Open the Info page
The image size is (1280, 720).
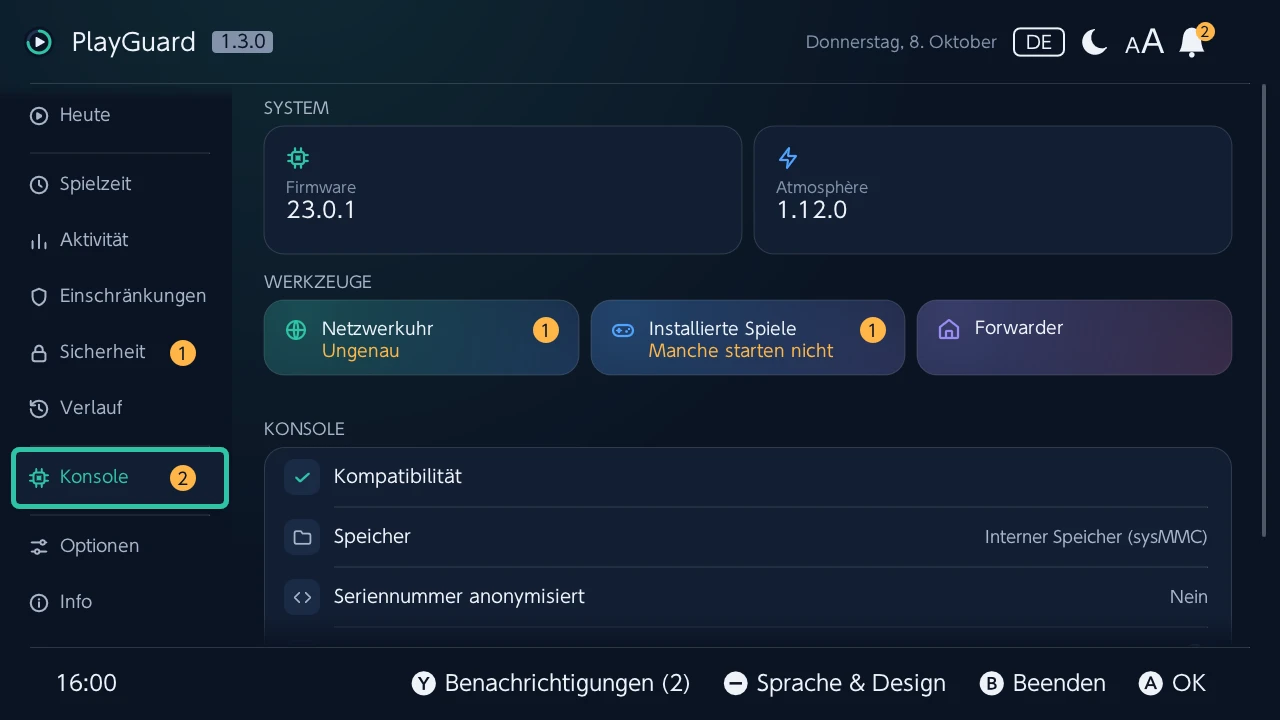point(120,602)
